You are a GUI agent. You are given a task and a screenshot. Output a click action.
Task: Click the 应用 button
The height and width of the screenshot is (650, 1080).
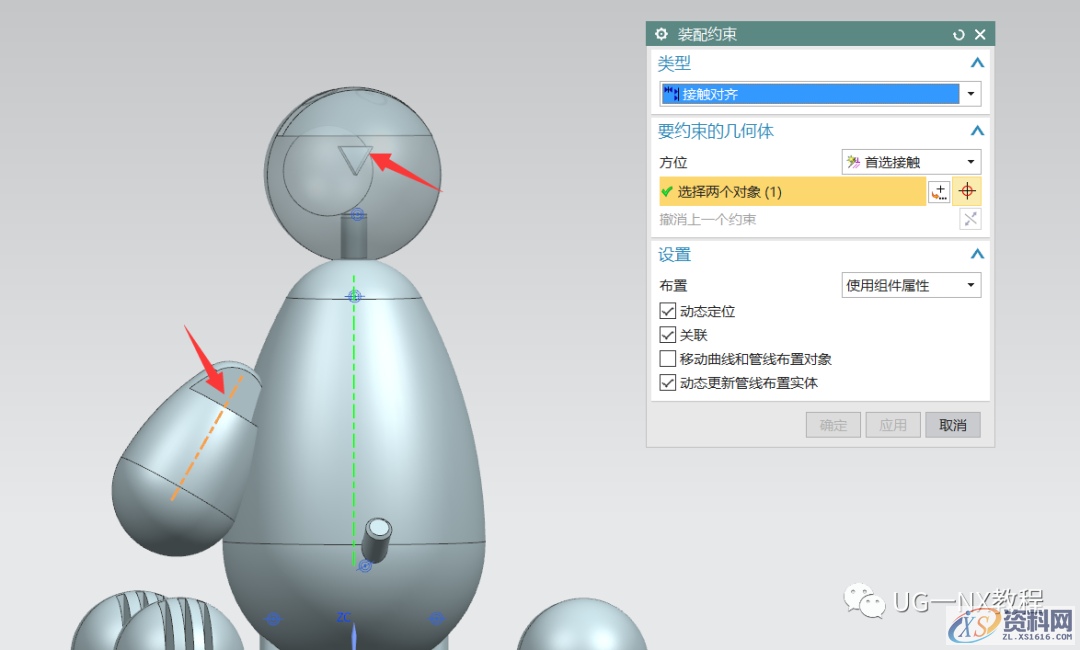(892, 424)
